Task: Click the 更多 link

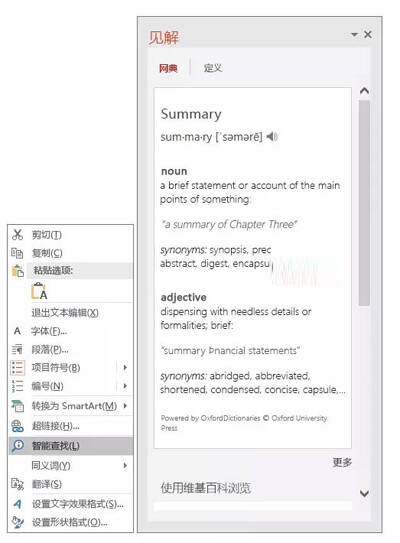Action: (342, 462)
